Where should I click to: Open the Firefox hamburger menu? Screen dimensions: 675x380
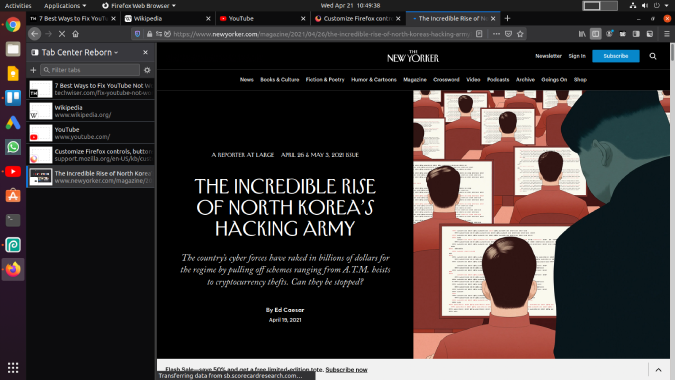666,34
